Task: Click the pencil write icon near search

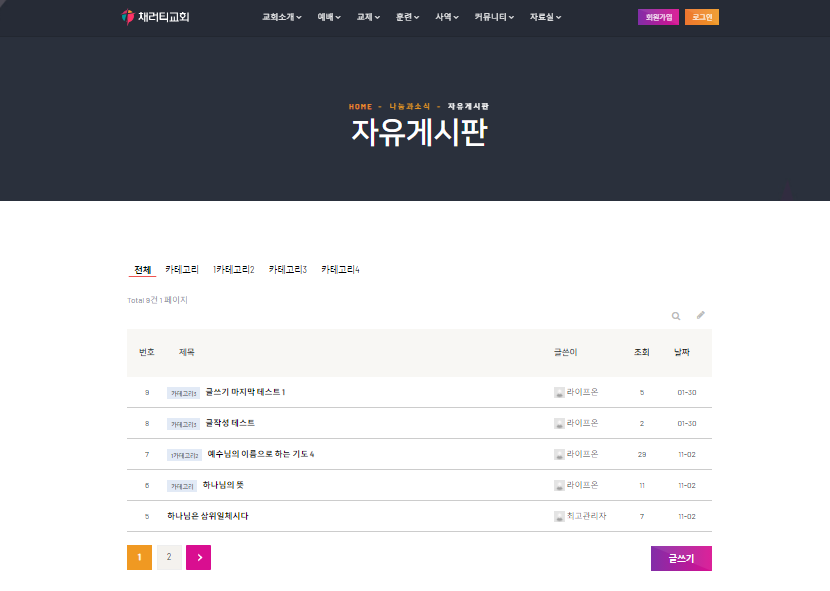Action: point(701,314)
